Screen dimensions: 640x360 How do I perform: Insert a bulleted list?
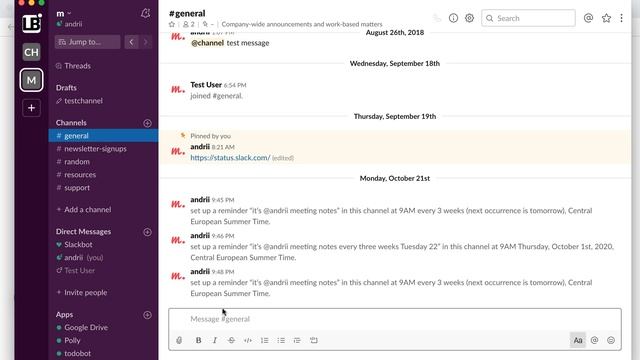281,340
